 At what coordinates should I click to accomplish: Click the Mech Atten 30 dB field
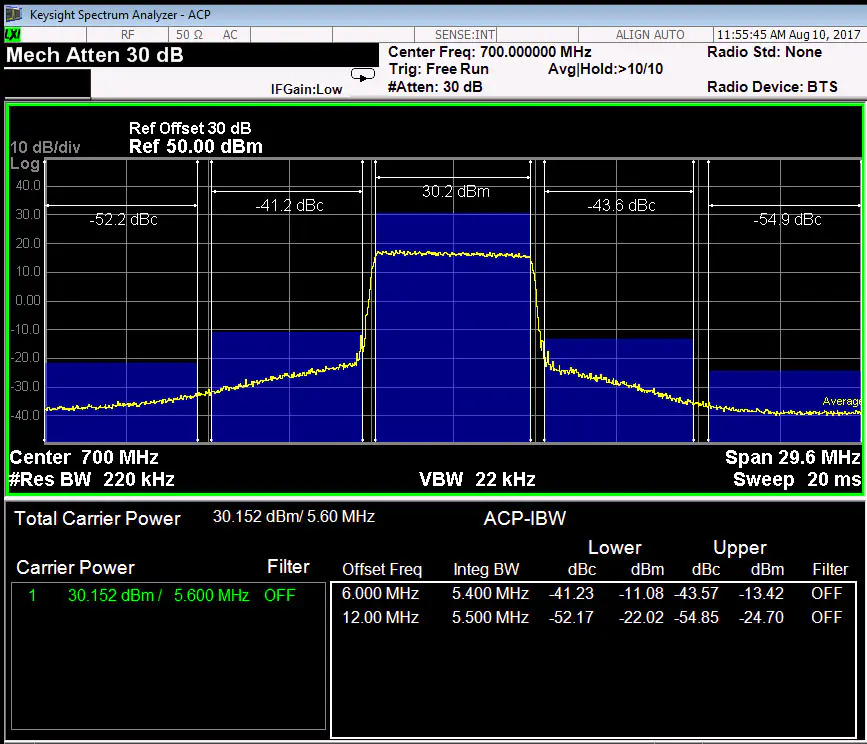click(95, 55)
